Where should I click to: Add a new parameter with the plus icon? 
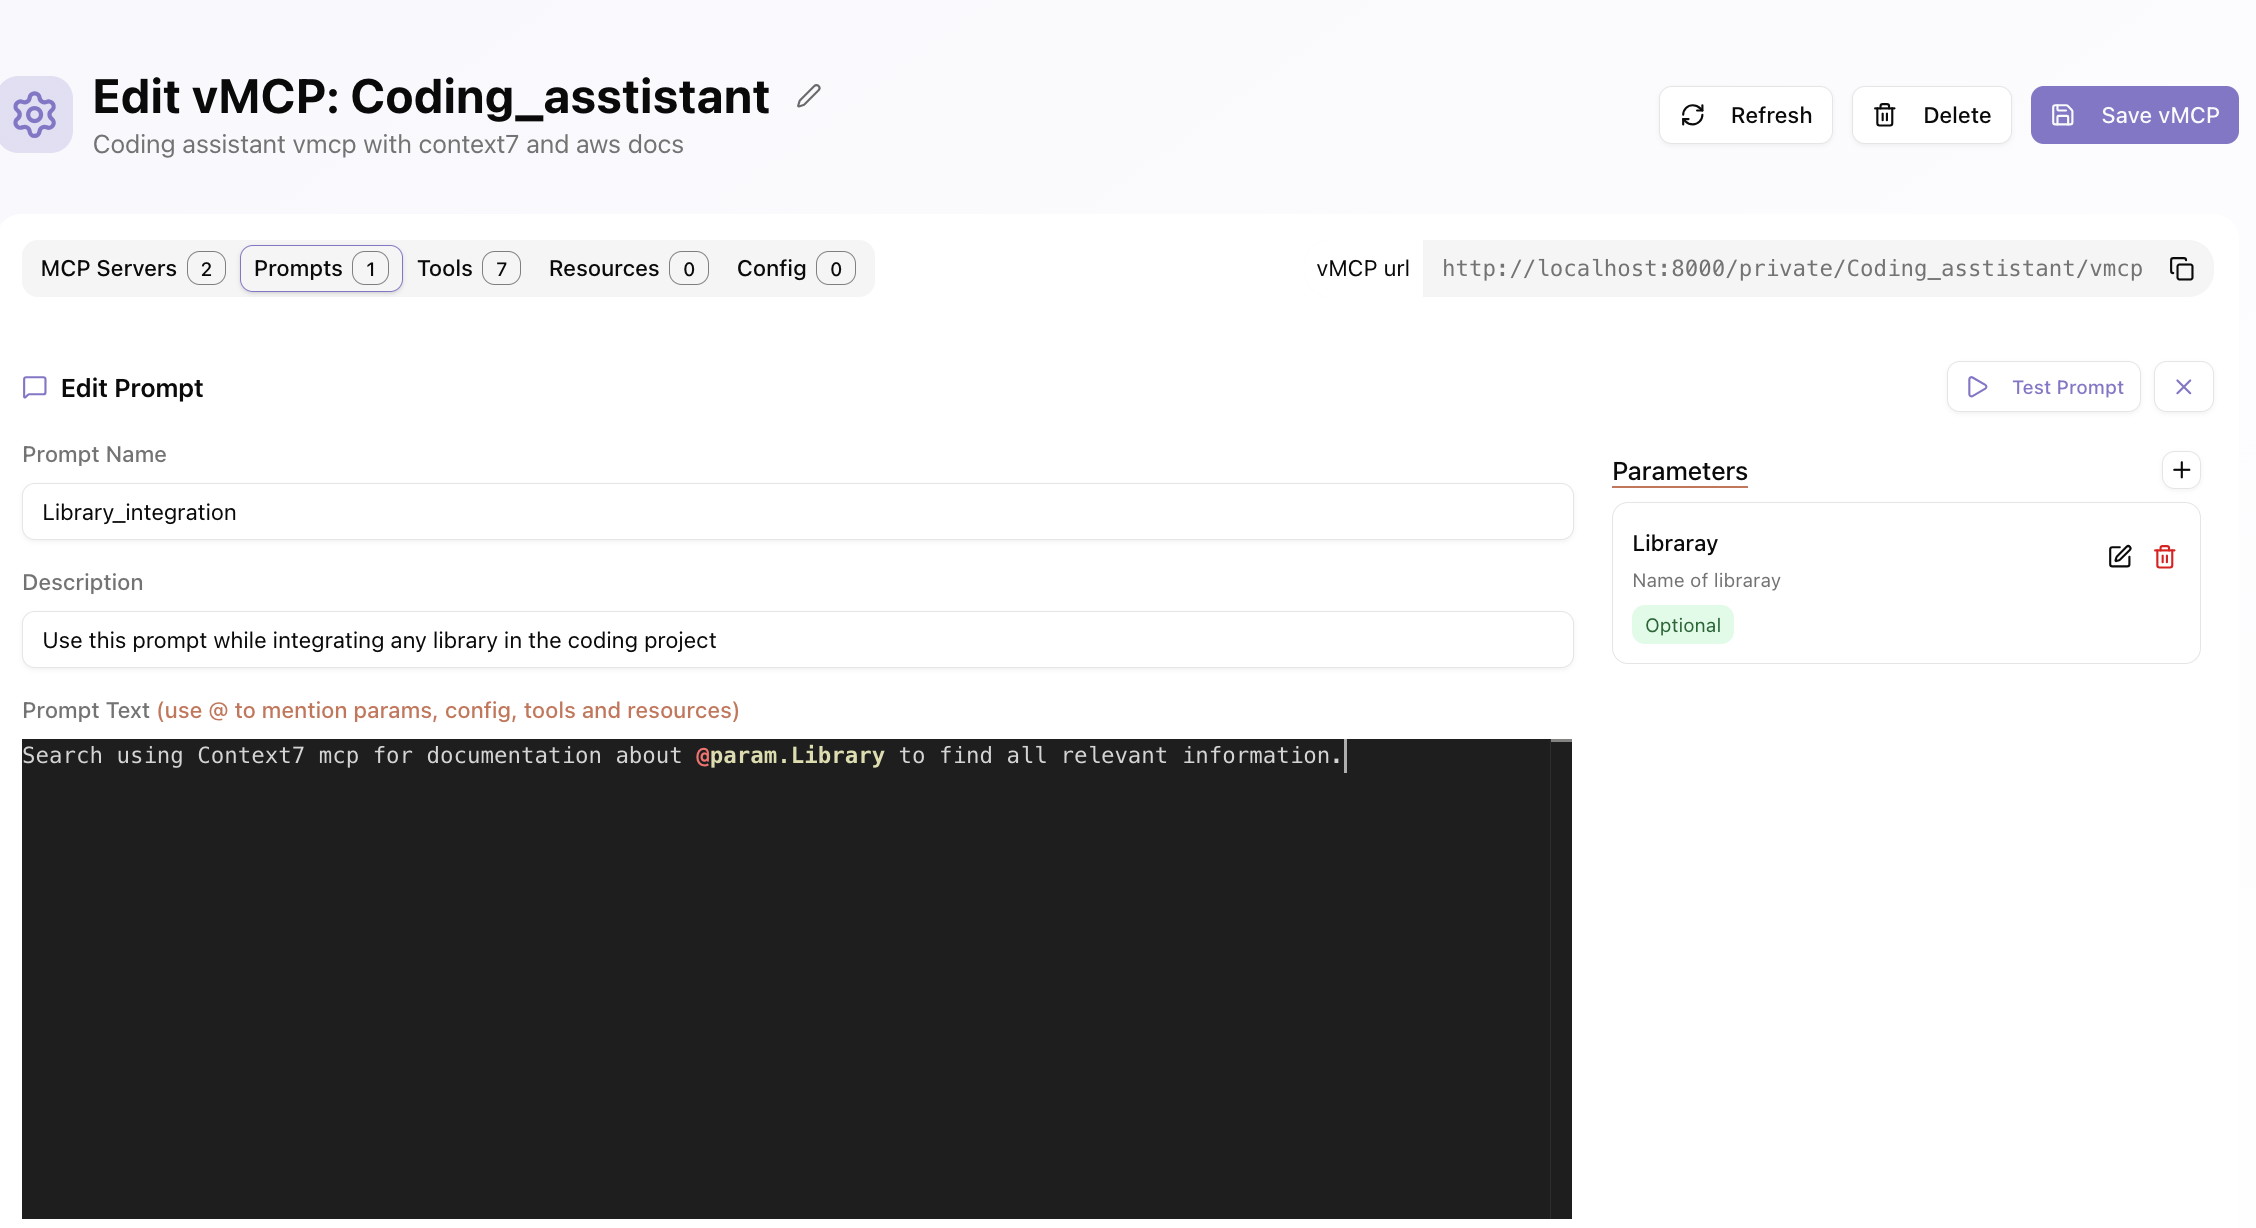2182,470
